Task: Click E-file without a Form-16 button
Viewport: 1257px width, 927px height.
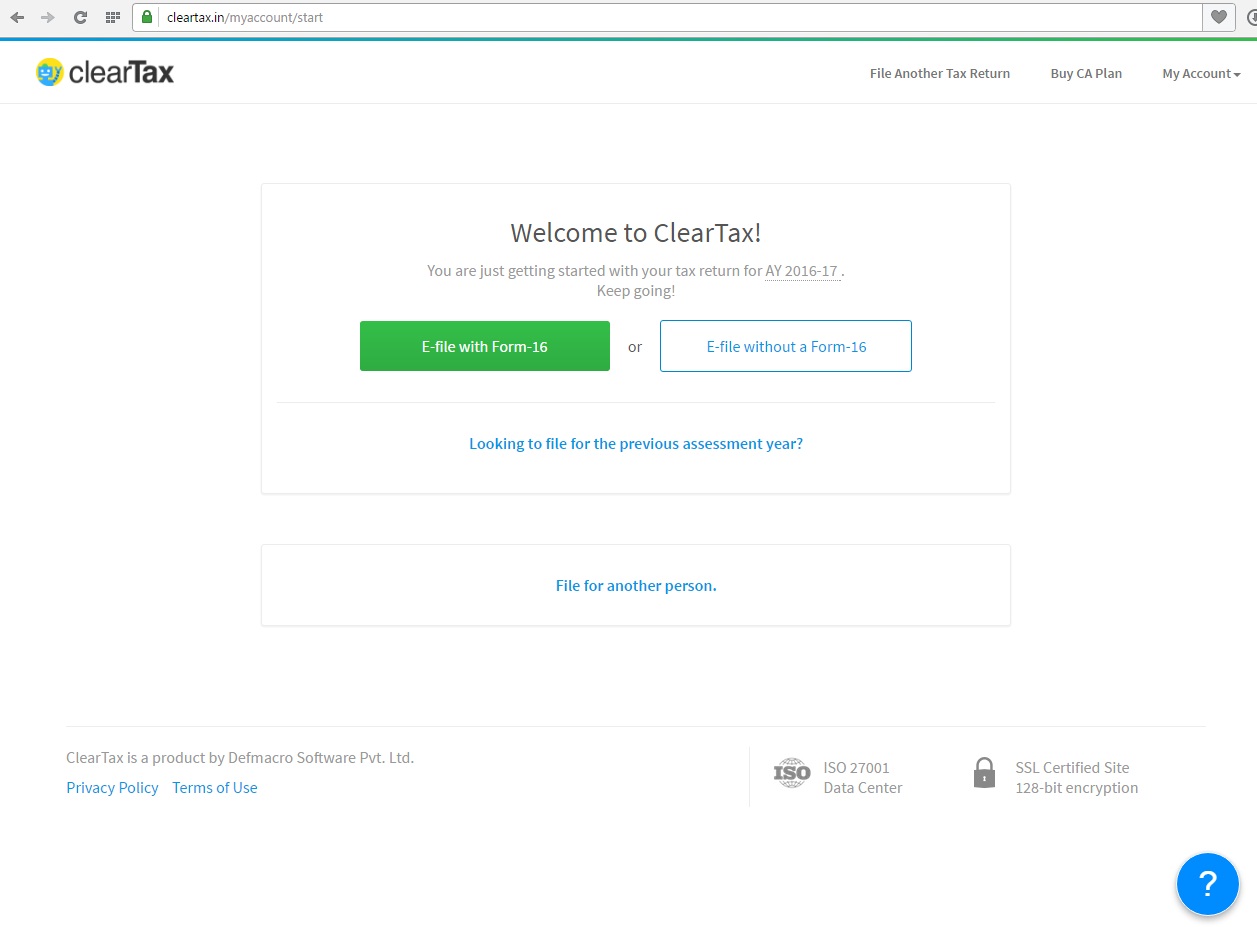Action: click(x=786, y=346)
